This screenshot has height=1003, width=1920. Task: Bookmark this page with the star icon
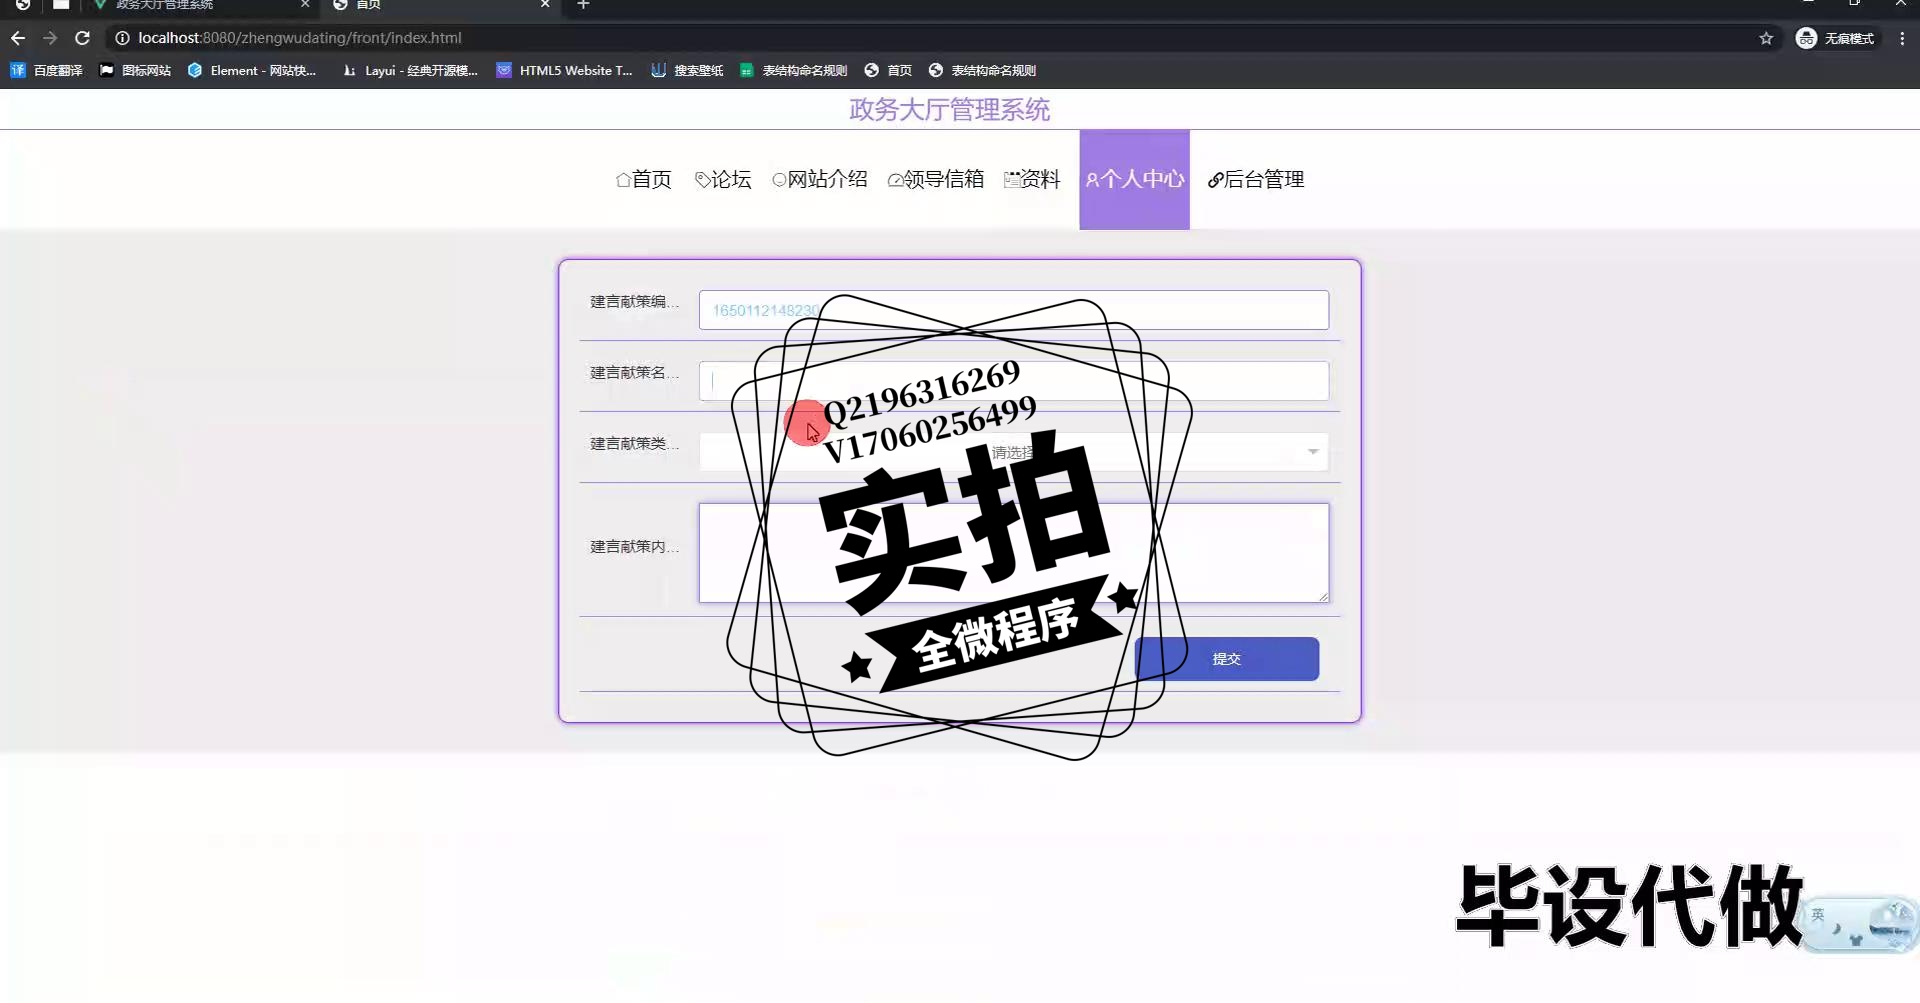1766,38
